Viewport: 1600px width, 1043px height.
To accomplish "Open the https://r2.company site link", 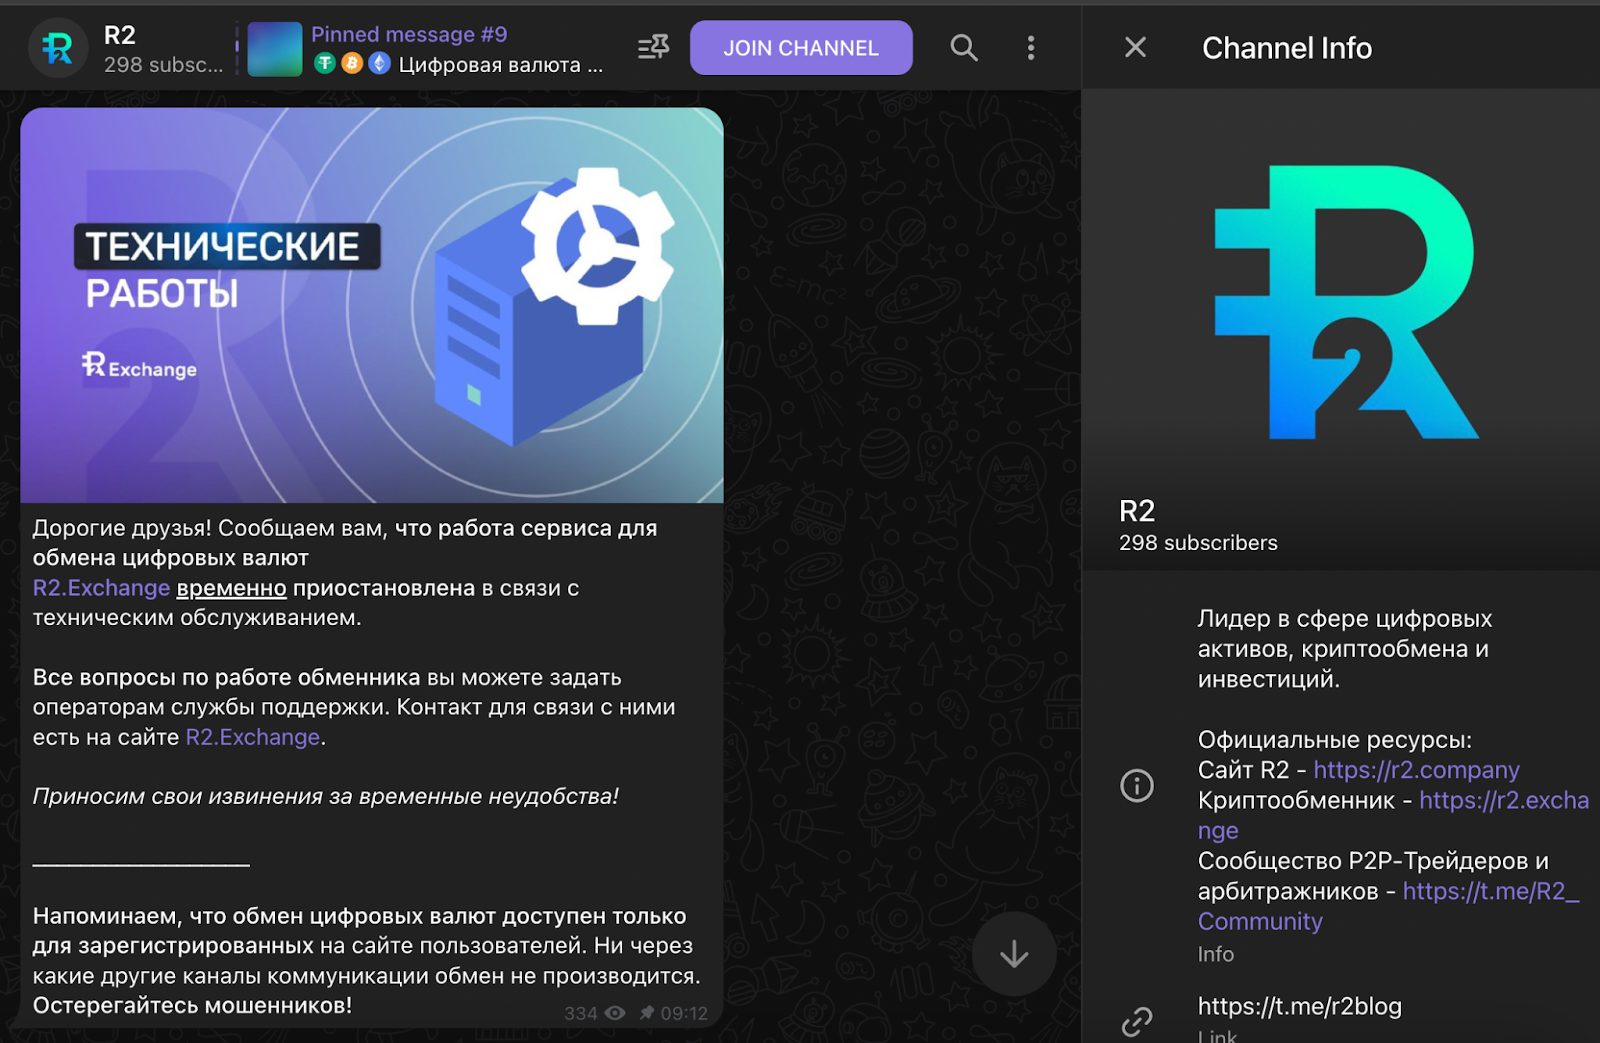I will tap(1416, 770).
